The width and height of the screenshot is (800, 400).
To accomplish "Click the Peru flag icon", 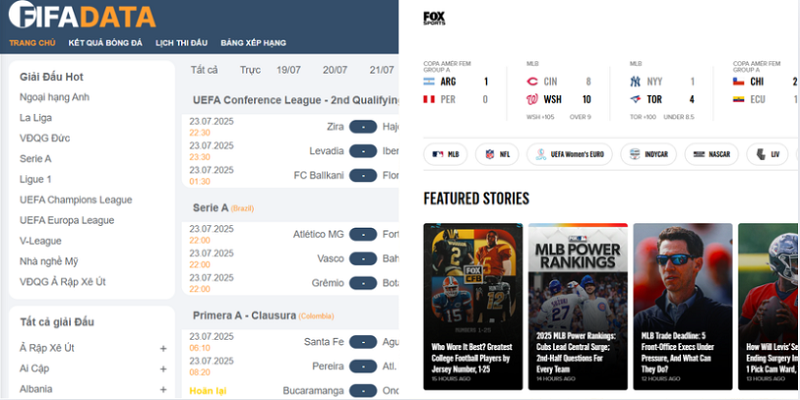I will (429, 99).
